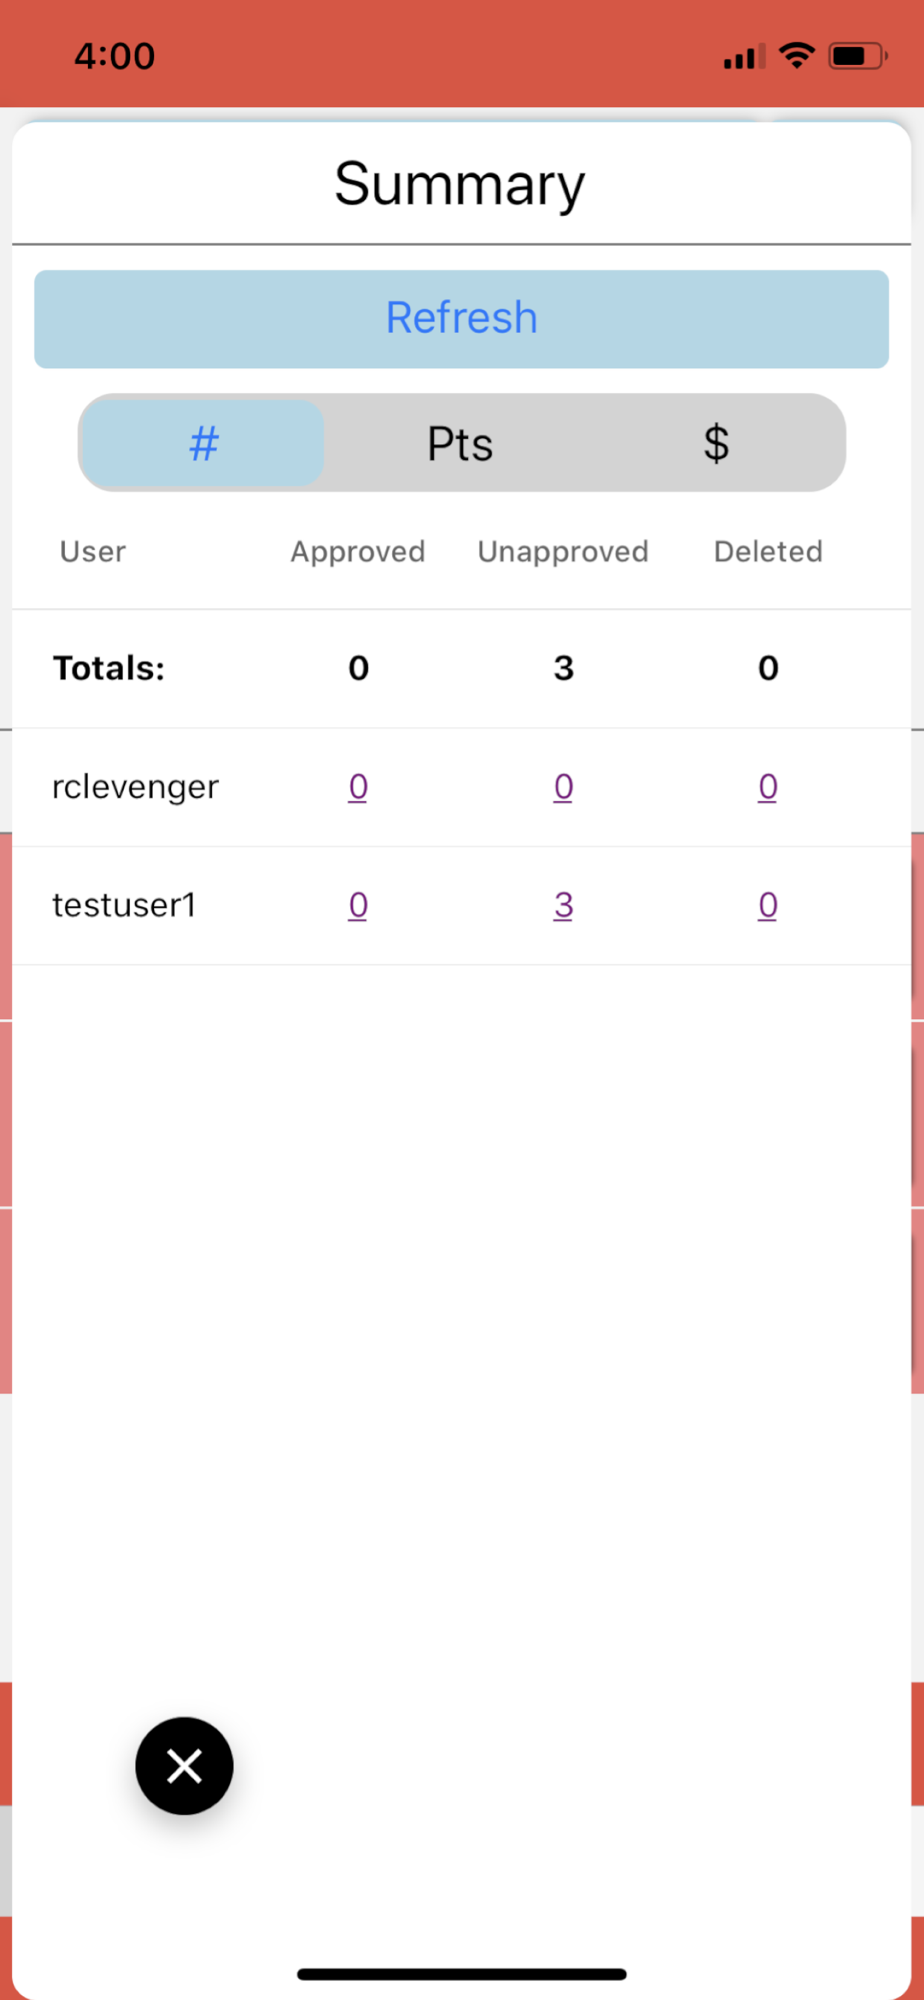Open testuser1's Deleted count link
Screen dimensions: 924x2000
tap(768, 905)
